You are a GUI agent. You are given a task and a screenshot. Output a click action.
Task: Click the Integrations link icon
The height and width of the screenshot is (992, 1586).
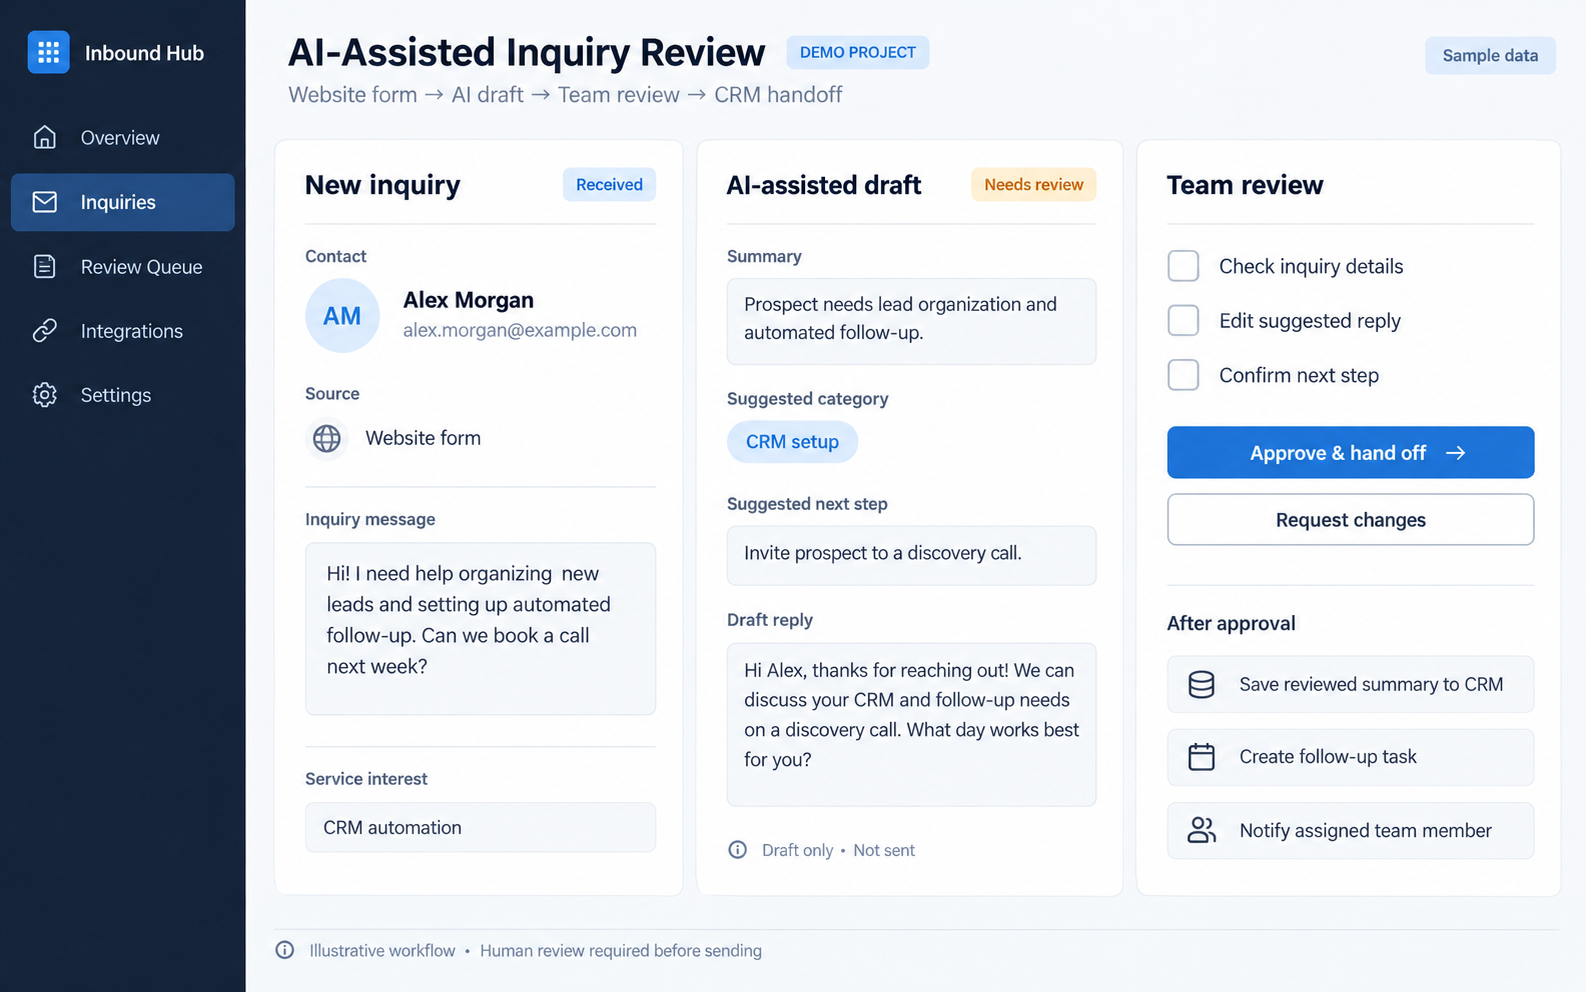click(45, 331)
